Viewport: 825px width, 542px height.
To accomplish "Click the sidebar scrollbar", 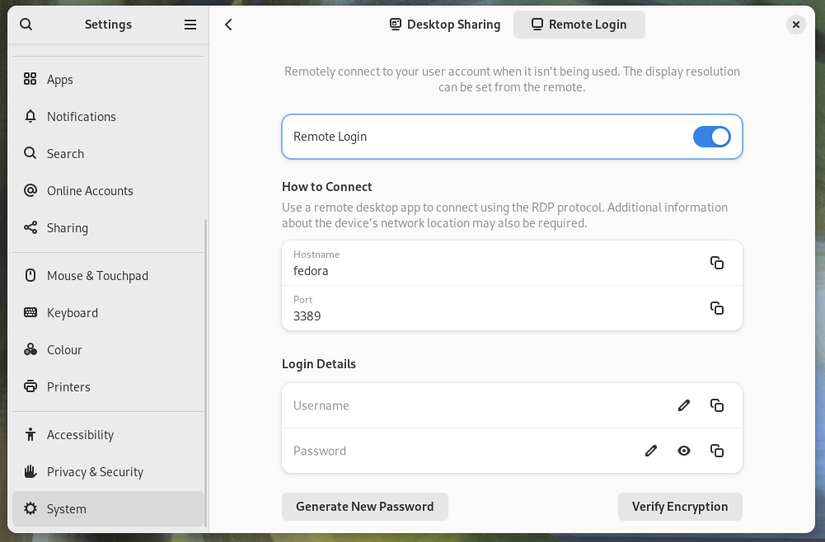I will pos(205,374).
